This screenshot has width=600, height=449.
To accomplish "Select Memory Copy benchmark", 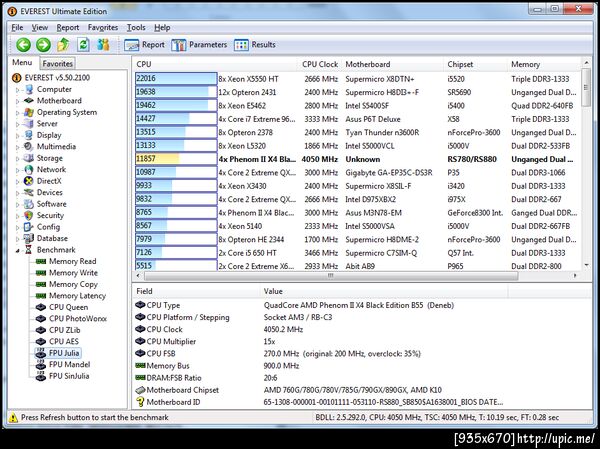I will (x=73, y=284).
